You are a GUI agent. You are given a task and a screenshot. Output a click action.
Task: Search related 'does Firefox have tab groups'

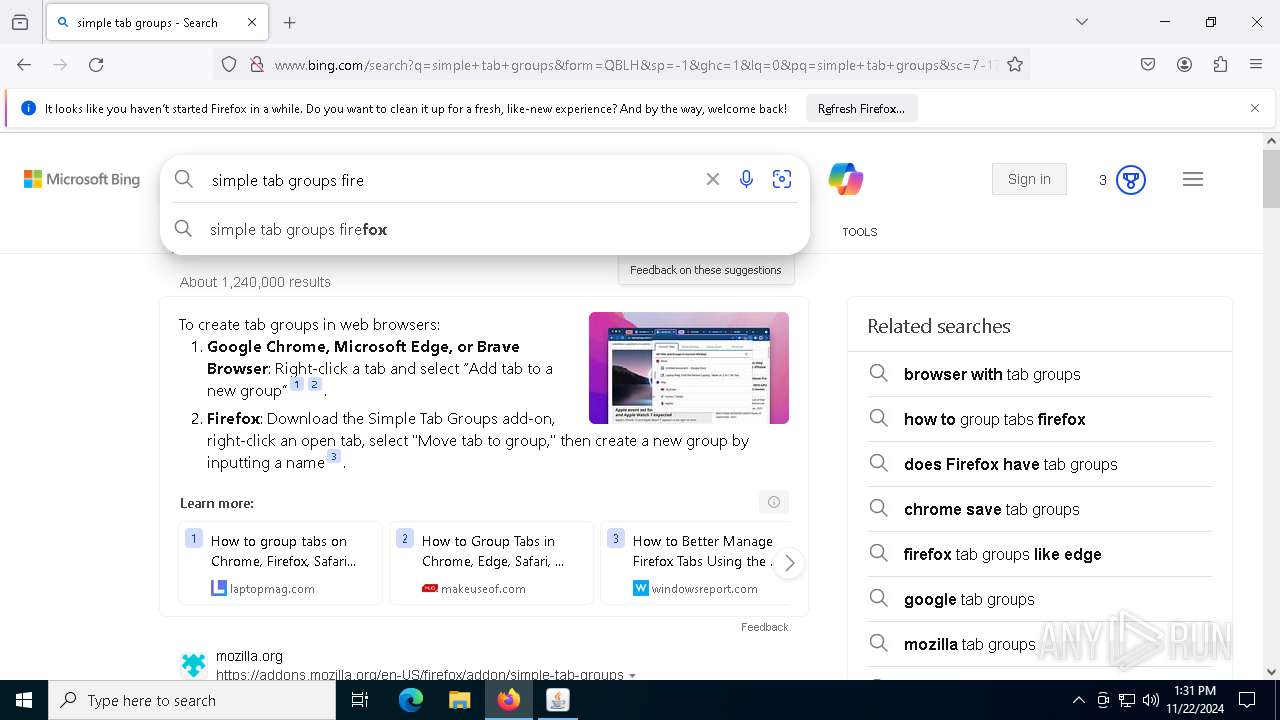[1040, 464]
